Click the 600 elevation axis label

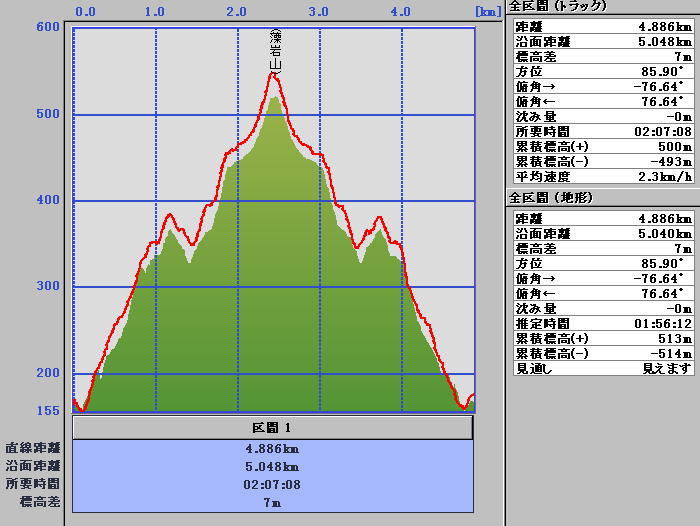point(46,27)
